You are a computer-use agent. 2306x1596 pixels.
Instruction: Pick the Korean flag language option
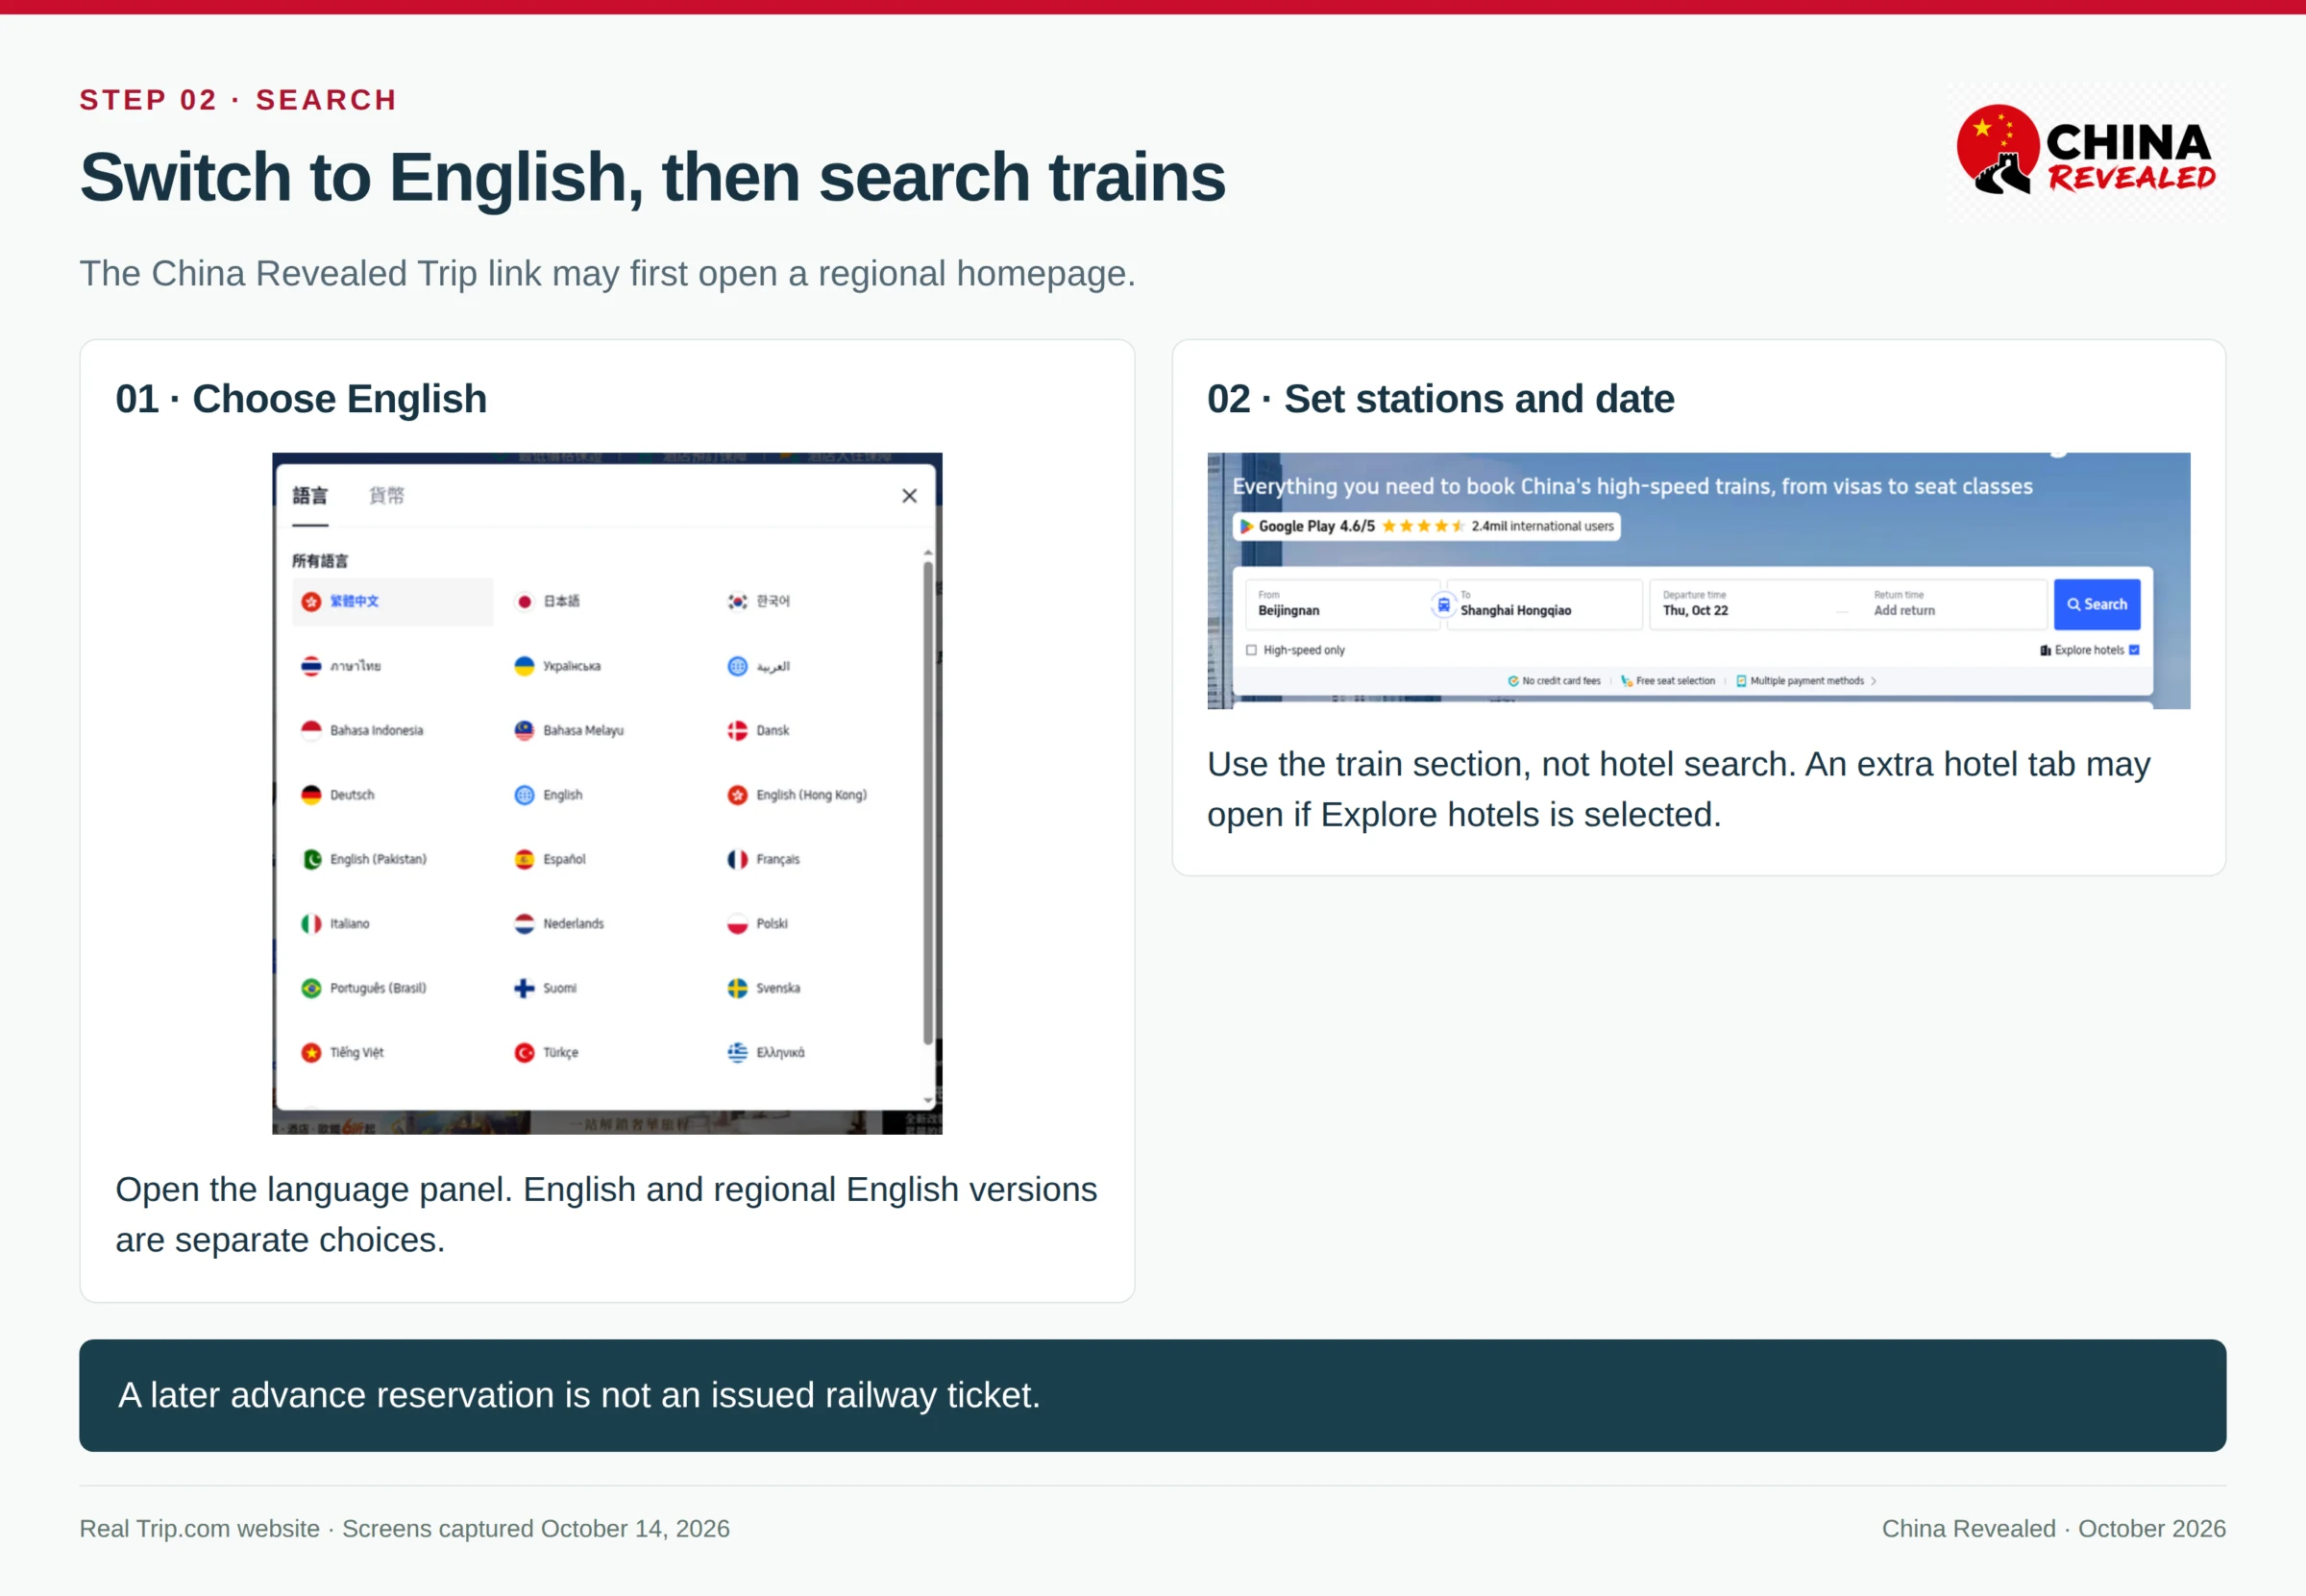coord(737,601)
